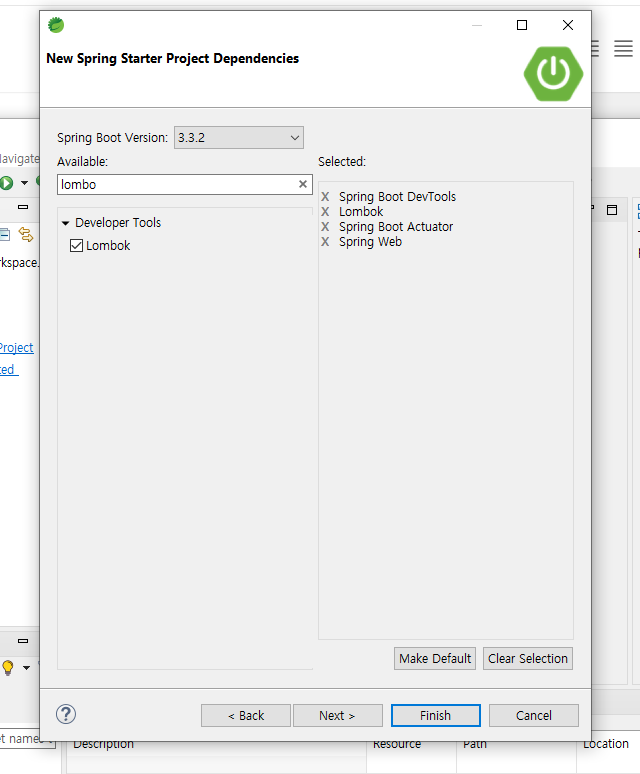Click the Location column header

[605, 744]
